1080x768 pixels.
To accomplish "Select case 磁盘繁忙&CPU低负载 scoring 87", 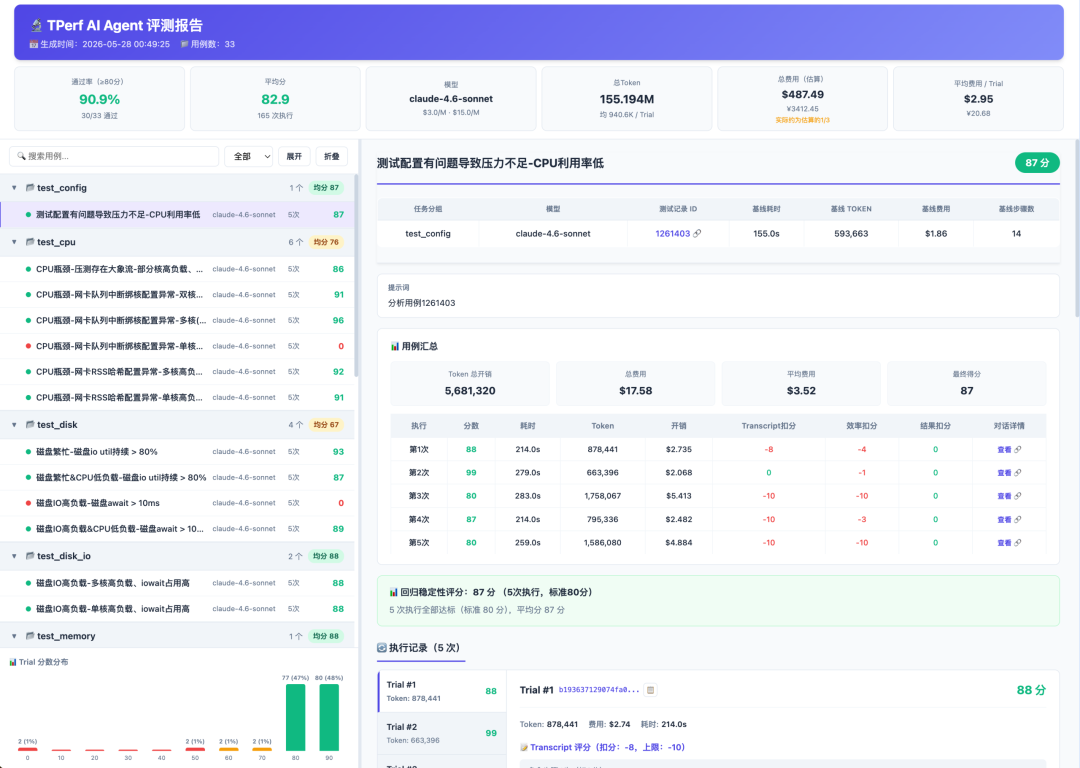I will 177,477.
